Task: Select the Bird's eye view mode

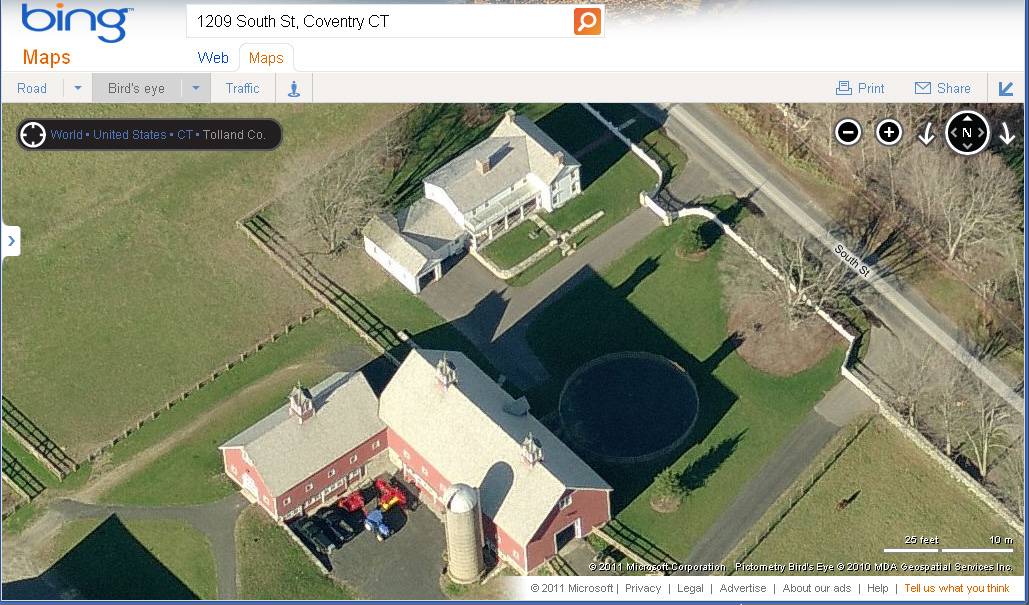Action: [136, 89]
